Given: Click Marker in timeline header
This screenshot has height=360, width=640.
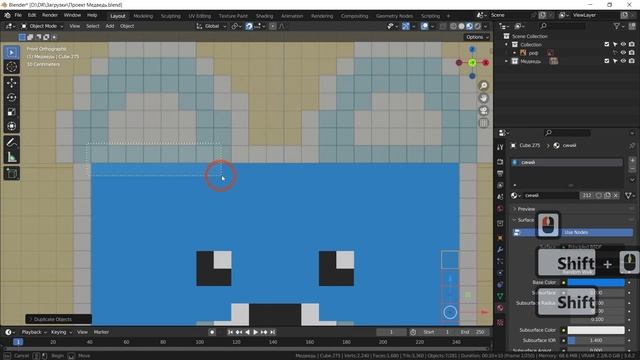Looking at the screenshot, I should (x=101, y=332).
